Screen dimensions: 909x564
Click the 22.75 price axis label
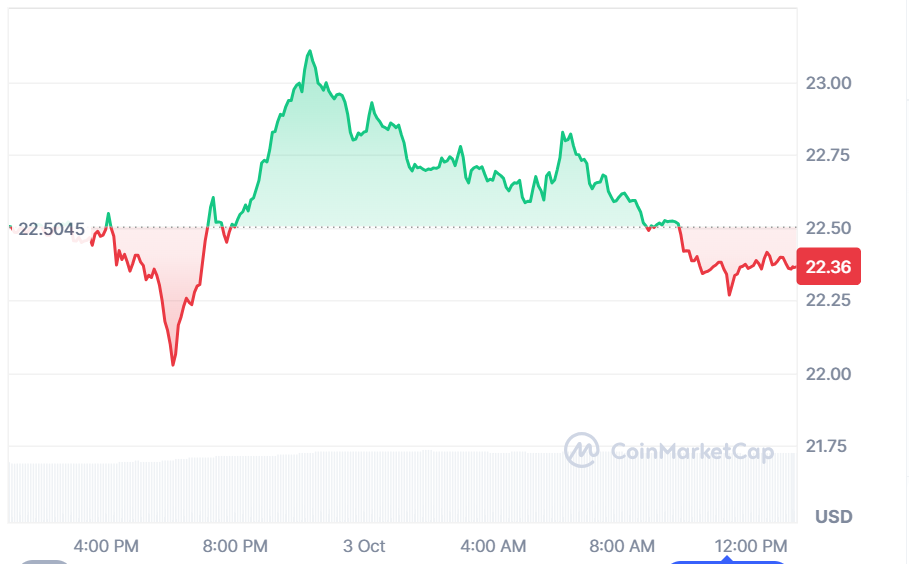tap(828, 155)
